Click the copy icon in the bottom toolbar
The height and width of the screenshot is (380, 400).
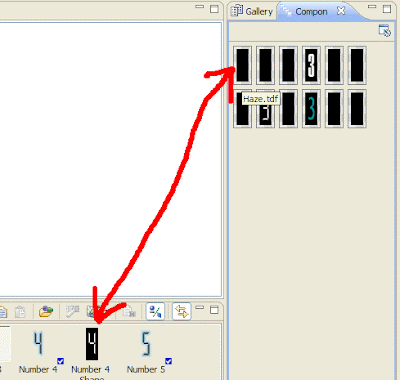(x=3, y=312)
